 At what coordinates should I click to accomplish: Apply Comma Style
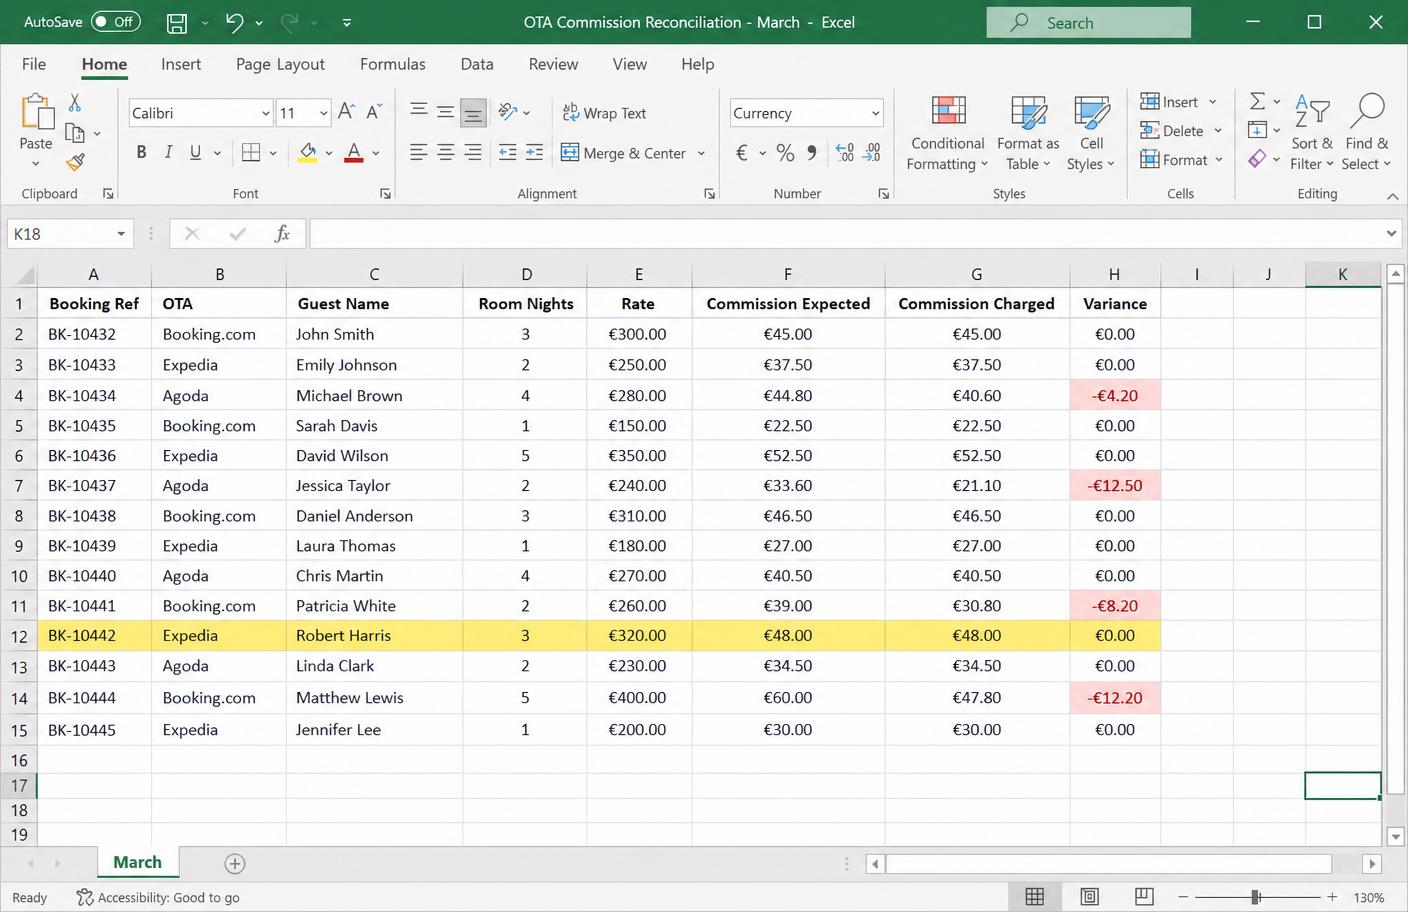(x=812, y=153)
